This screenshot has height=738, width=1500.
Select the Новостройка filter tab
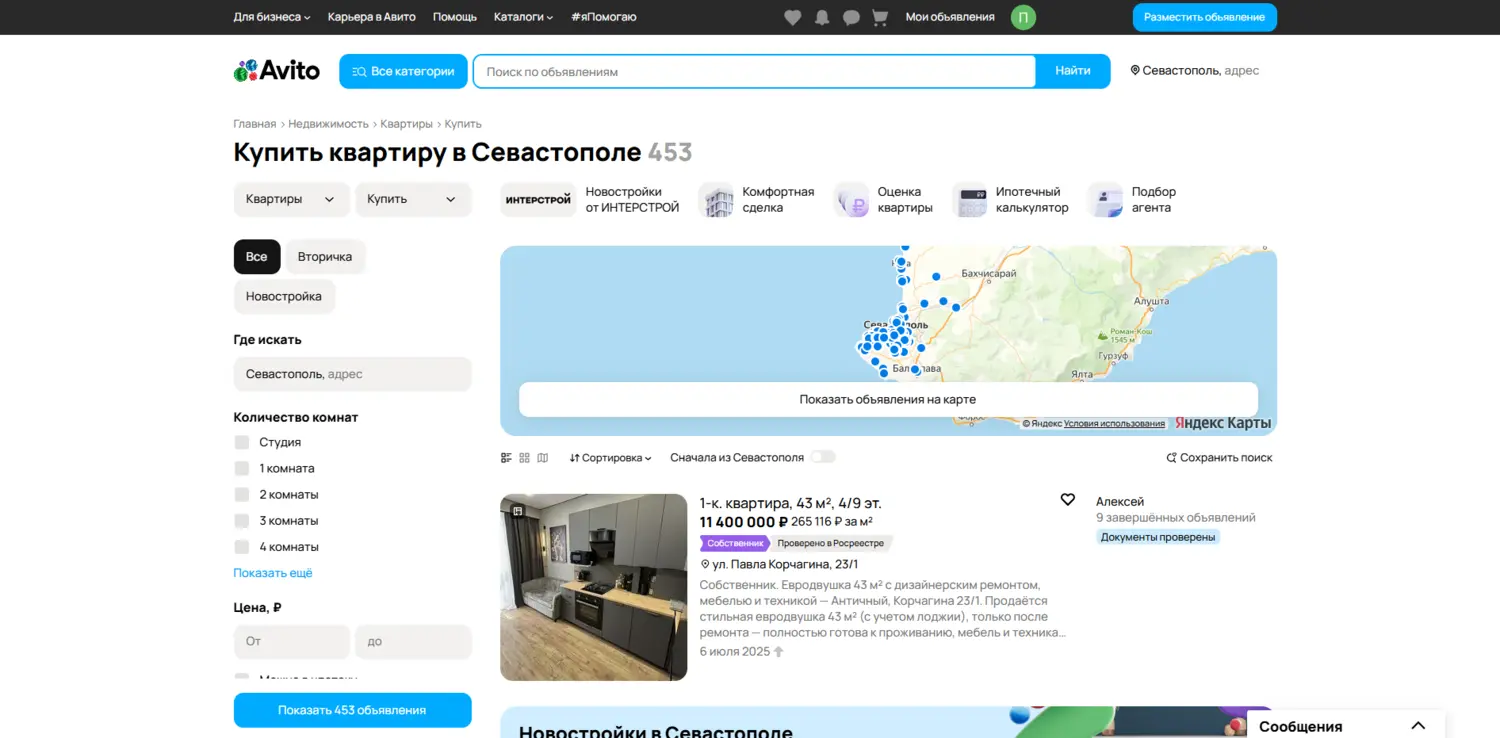[x=284, y=296]
